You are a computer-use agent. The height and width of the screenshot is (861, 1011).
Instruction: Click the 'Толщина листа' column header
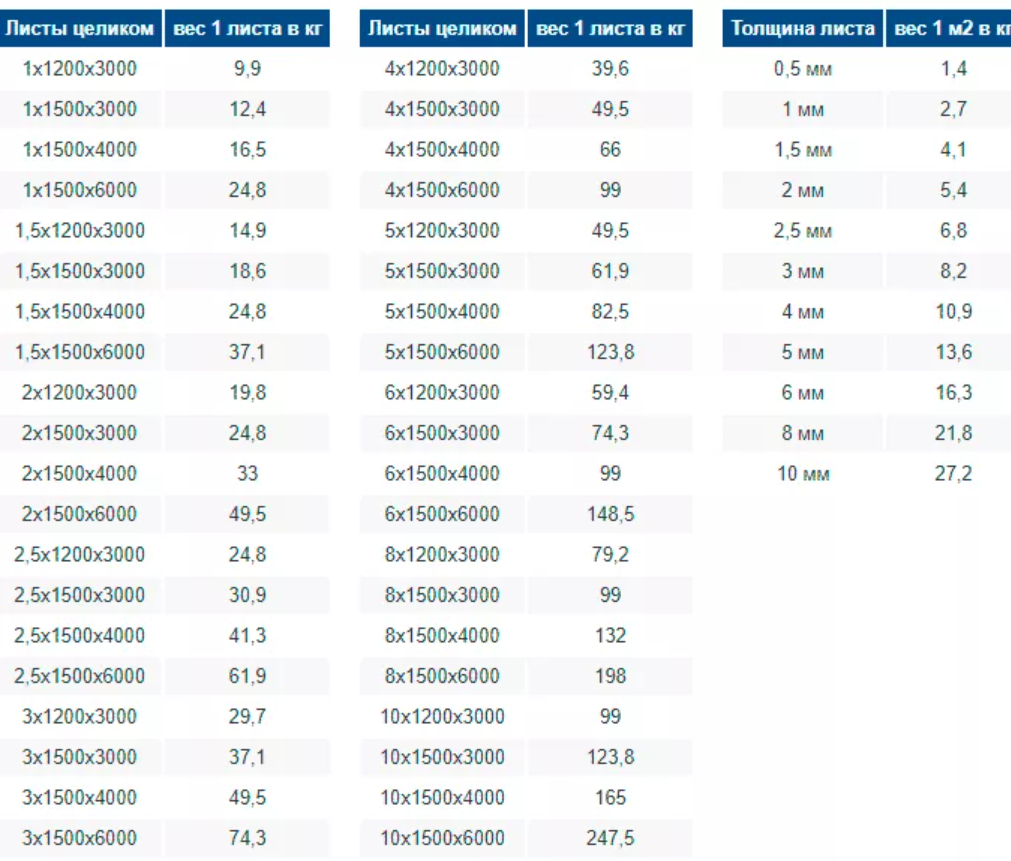tap(802, 28)
